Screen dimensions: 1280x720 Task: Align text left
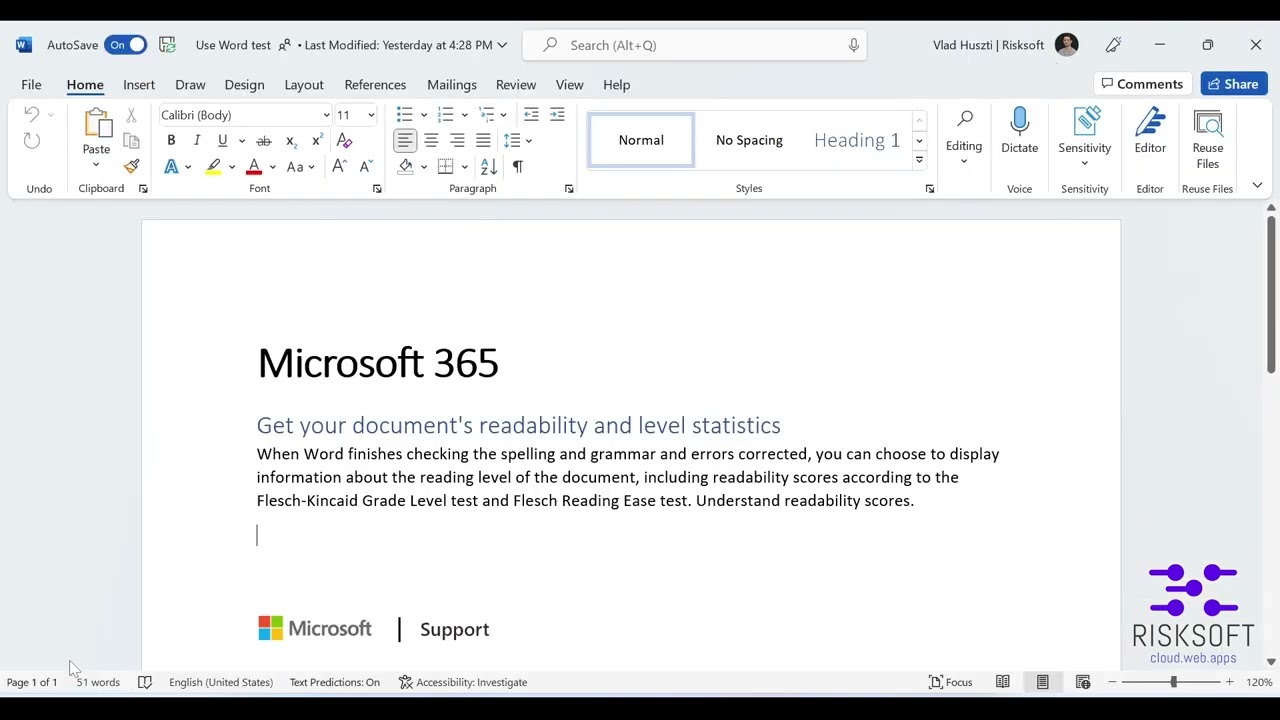point(405,141)
